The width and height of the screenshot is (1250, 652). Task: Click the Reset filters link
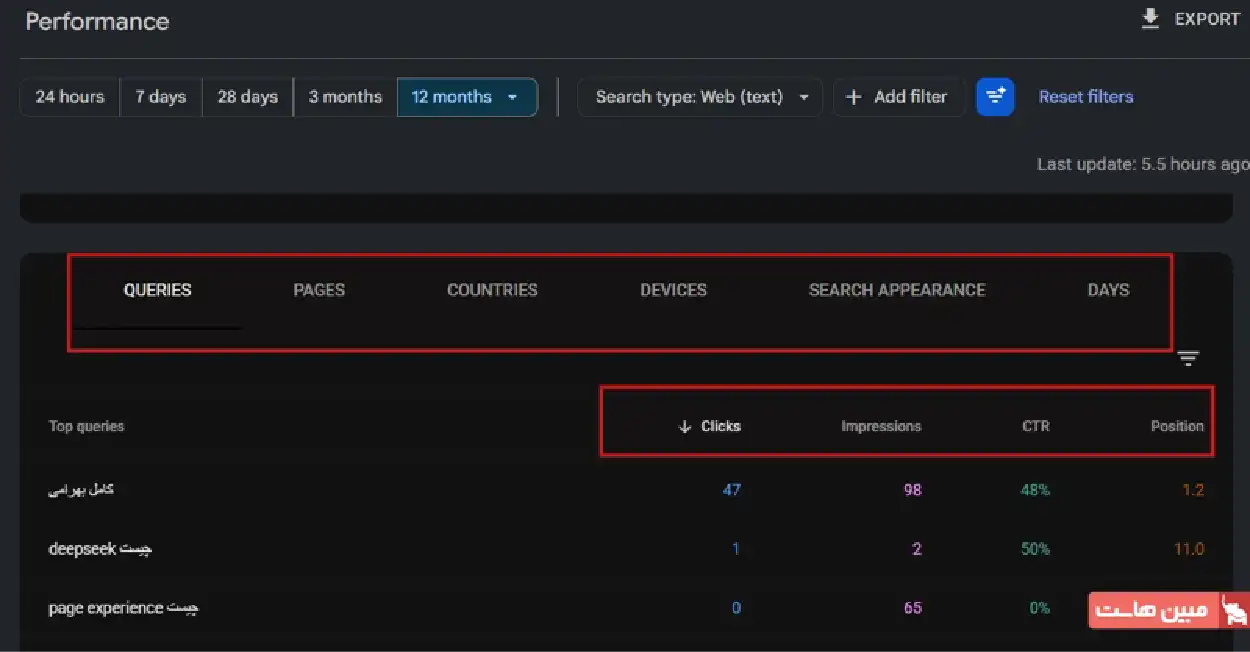tap(1086, 97)
